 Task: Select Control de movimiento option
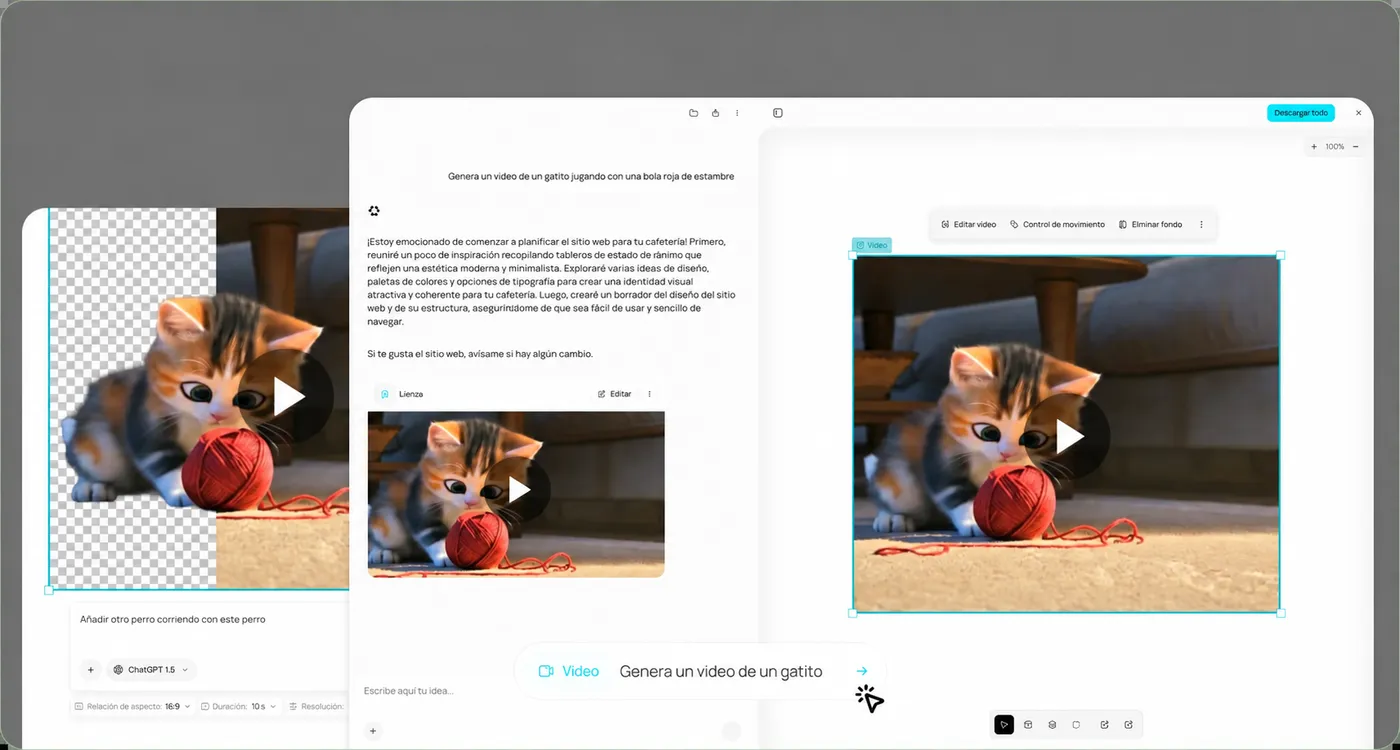[x=1057, y=225]
